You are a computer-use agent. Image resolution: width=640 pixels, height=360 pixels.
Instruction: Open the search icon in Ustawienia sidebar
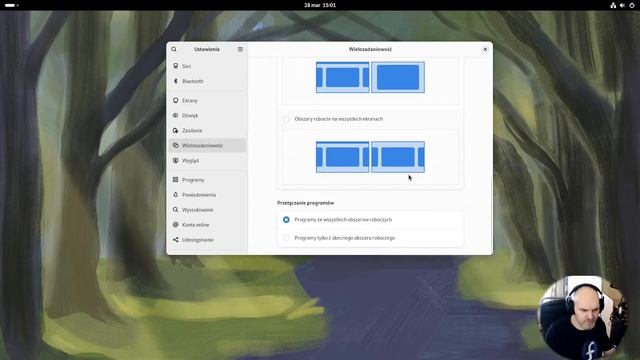tap(174, 49)
